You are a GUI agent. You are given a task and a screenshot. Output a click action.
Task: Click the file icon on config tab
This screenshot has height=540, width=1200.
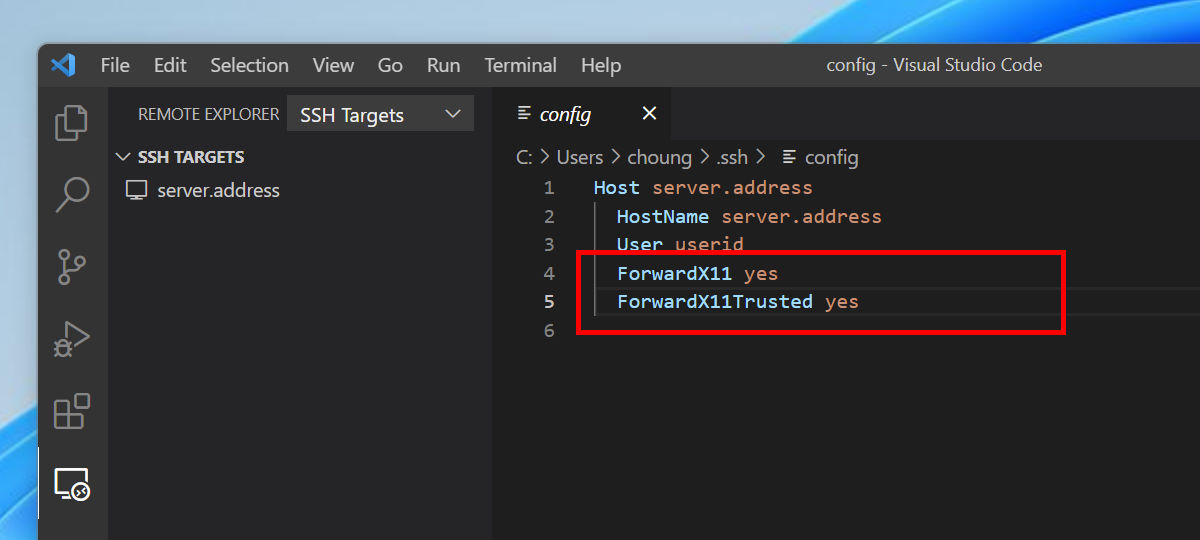(x=523, y=113)
